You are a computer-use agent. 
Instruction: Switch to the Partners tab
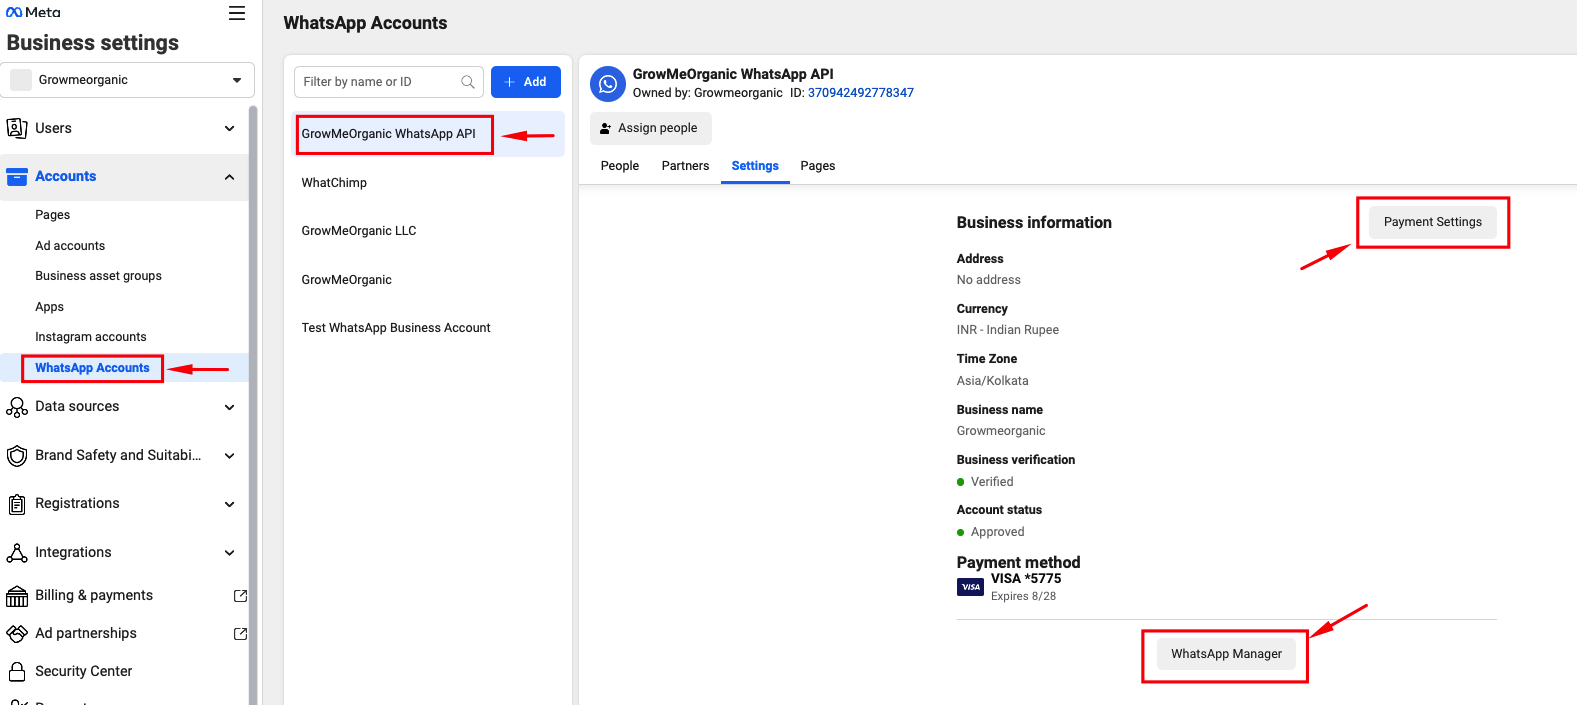coord(685,166)
